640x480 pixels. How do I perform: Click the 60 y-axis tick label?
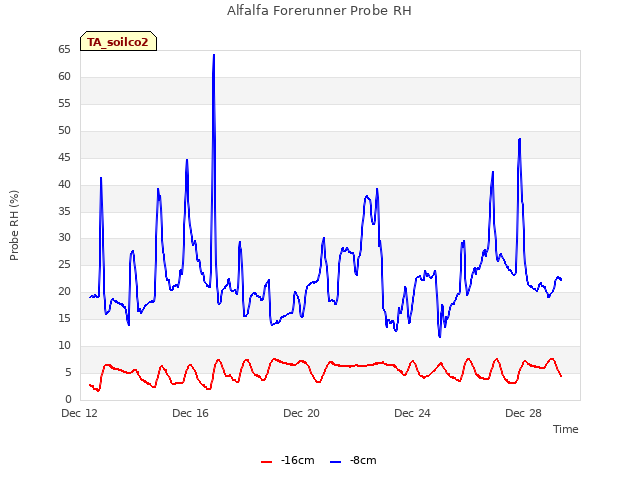tap(64, 77)
